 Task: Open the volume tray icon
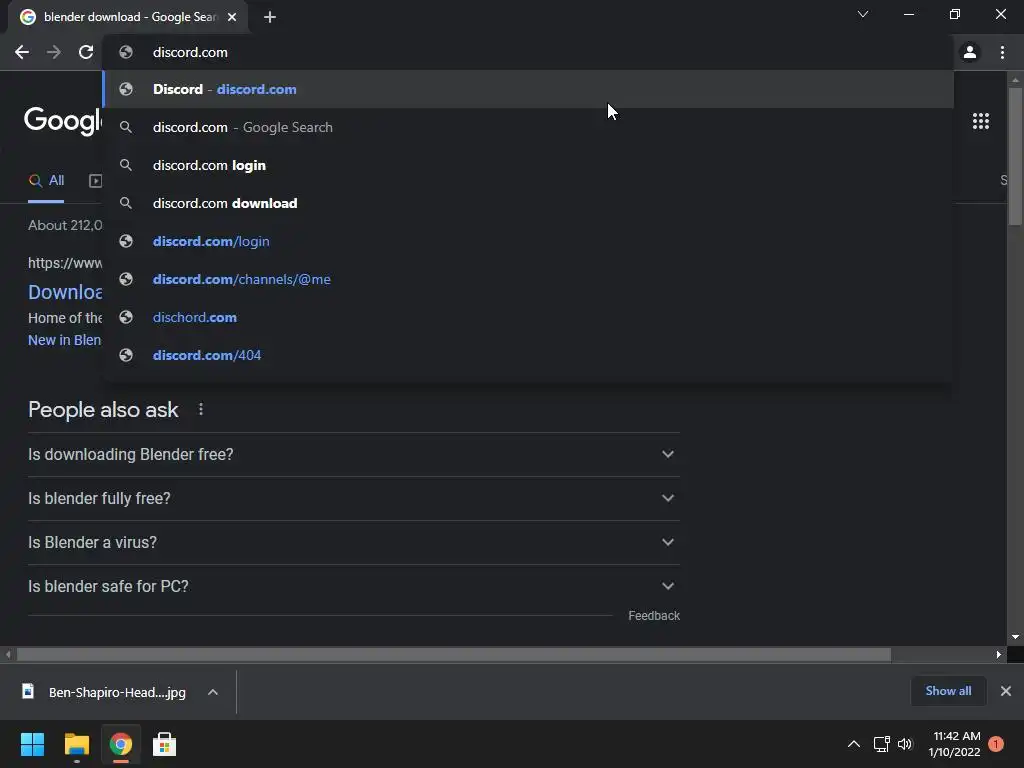click(x=904, y=744)
